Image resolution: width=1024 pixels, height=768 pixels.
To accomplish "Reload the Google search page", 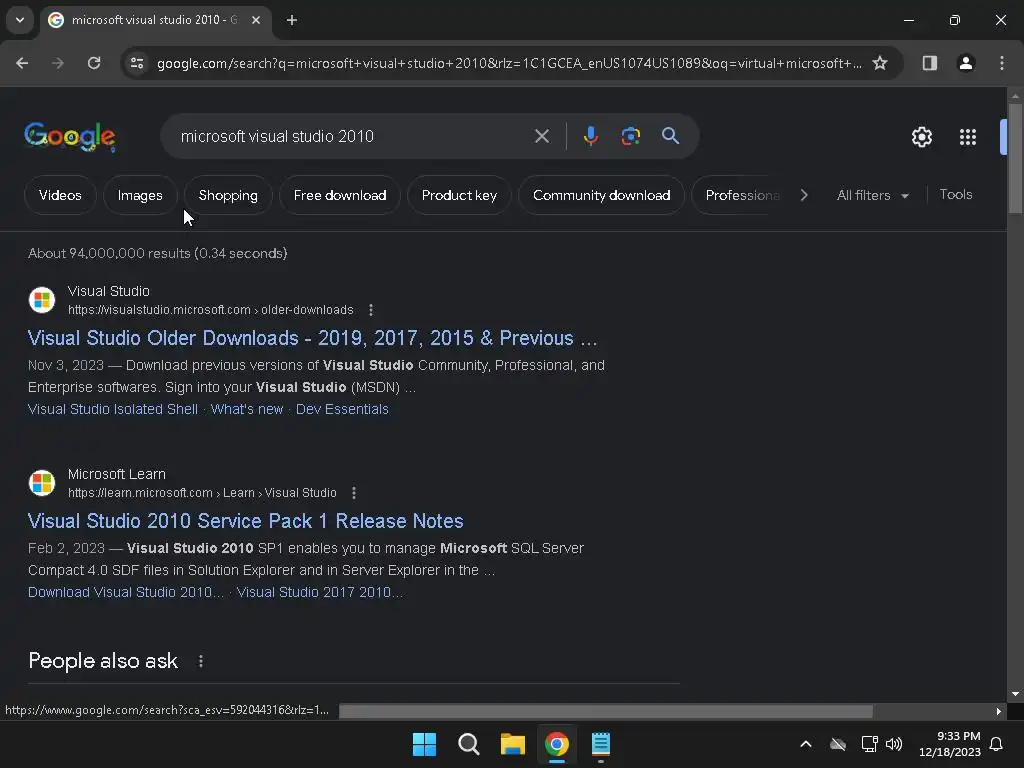I will click(x=94, y=63).
